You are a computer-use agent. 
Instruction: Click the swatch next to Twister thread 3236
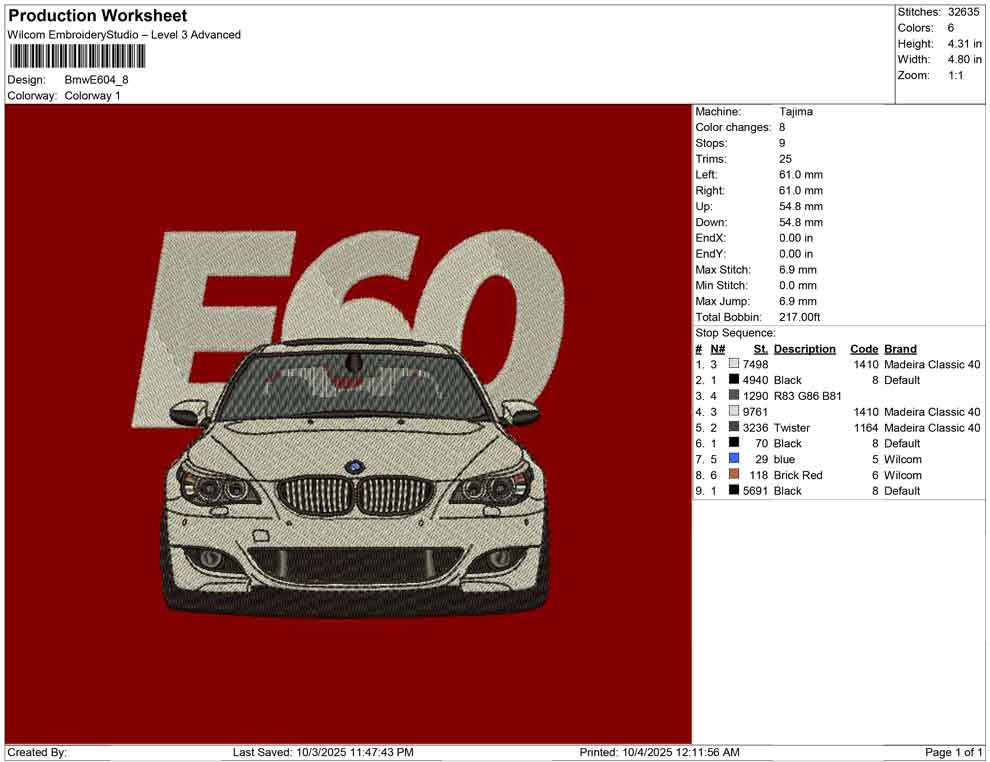(x=734, y=428)
